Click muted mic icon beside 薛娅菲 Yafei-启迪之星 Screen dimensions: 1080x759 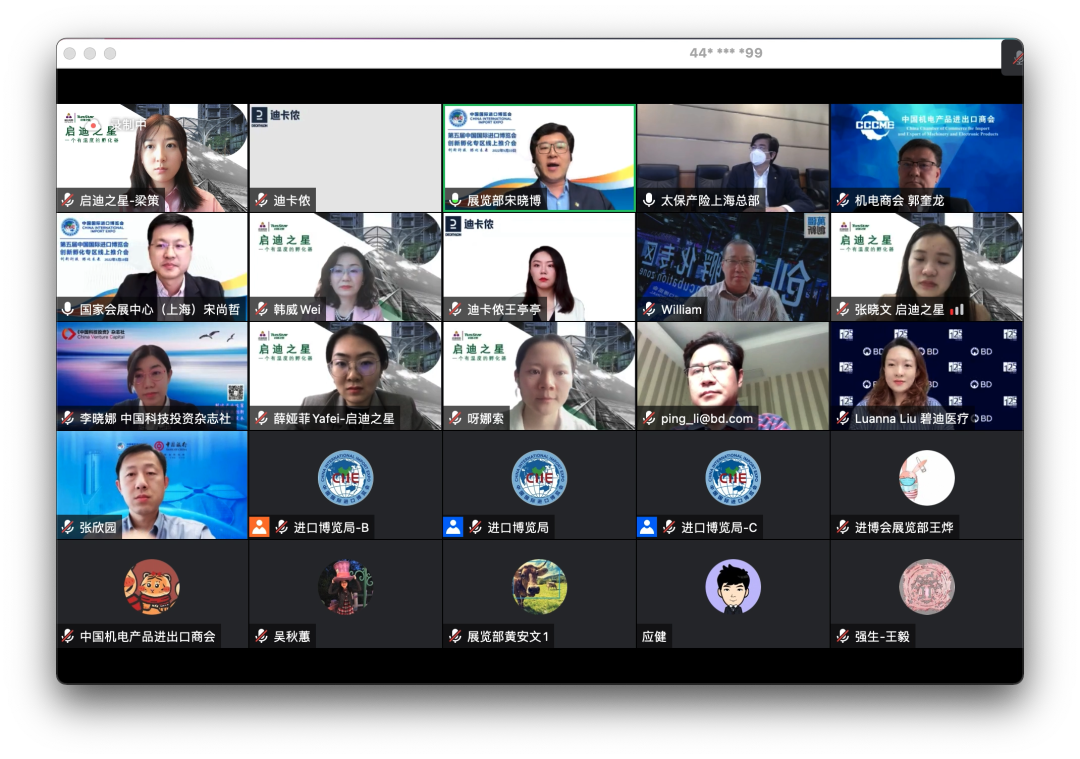pyautogui.click(x=261, y=418)
